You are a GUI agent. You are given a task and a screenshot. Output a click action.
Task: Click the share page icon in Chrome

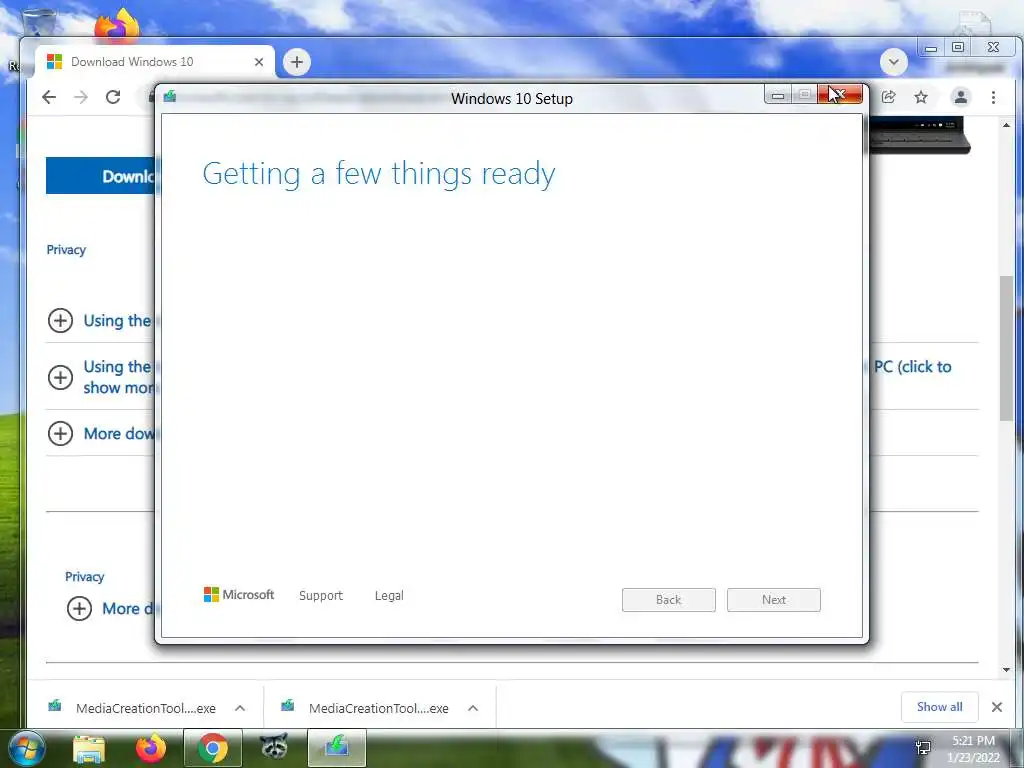click(888, 97)
